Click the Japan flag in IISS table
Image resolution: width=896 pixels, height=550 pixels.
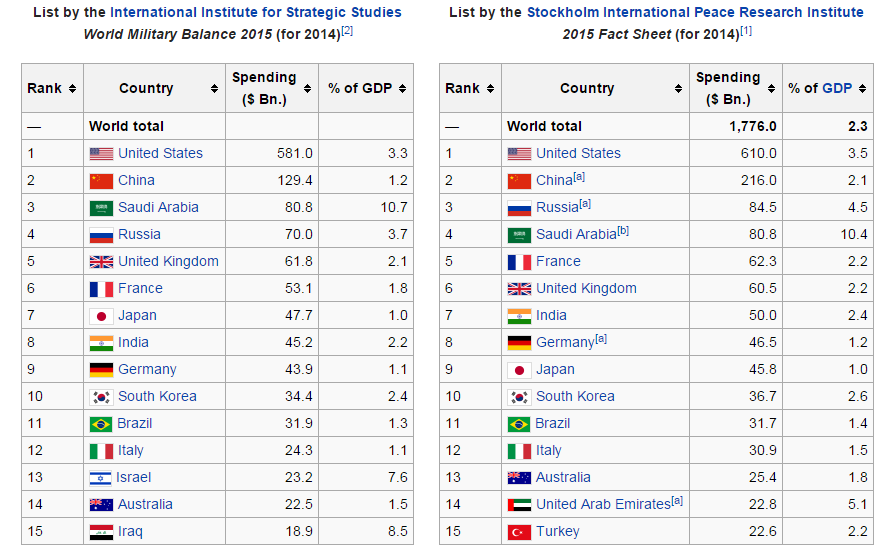(x=101, y=316)
